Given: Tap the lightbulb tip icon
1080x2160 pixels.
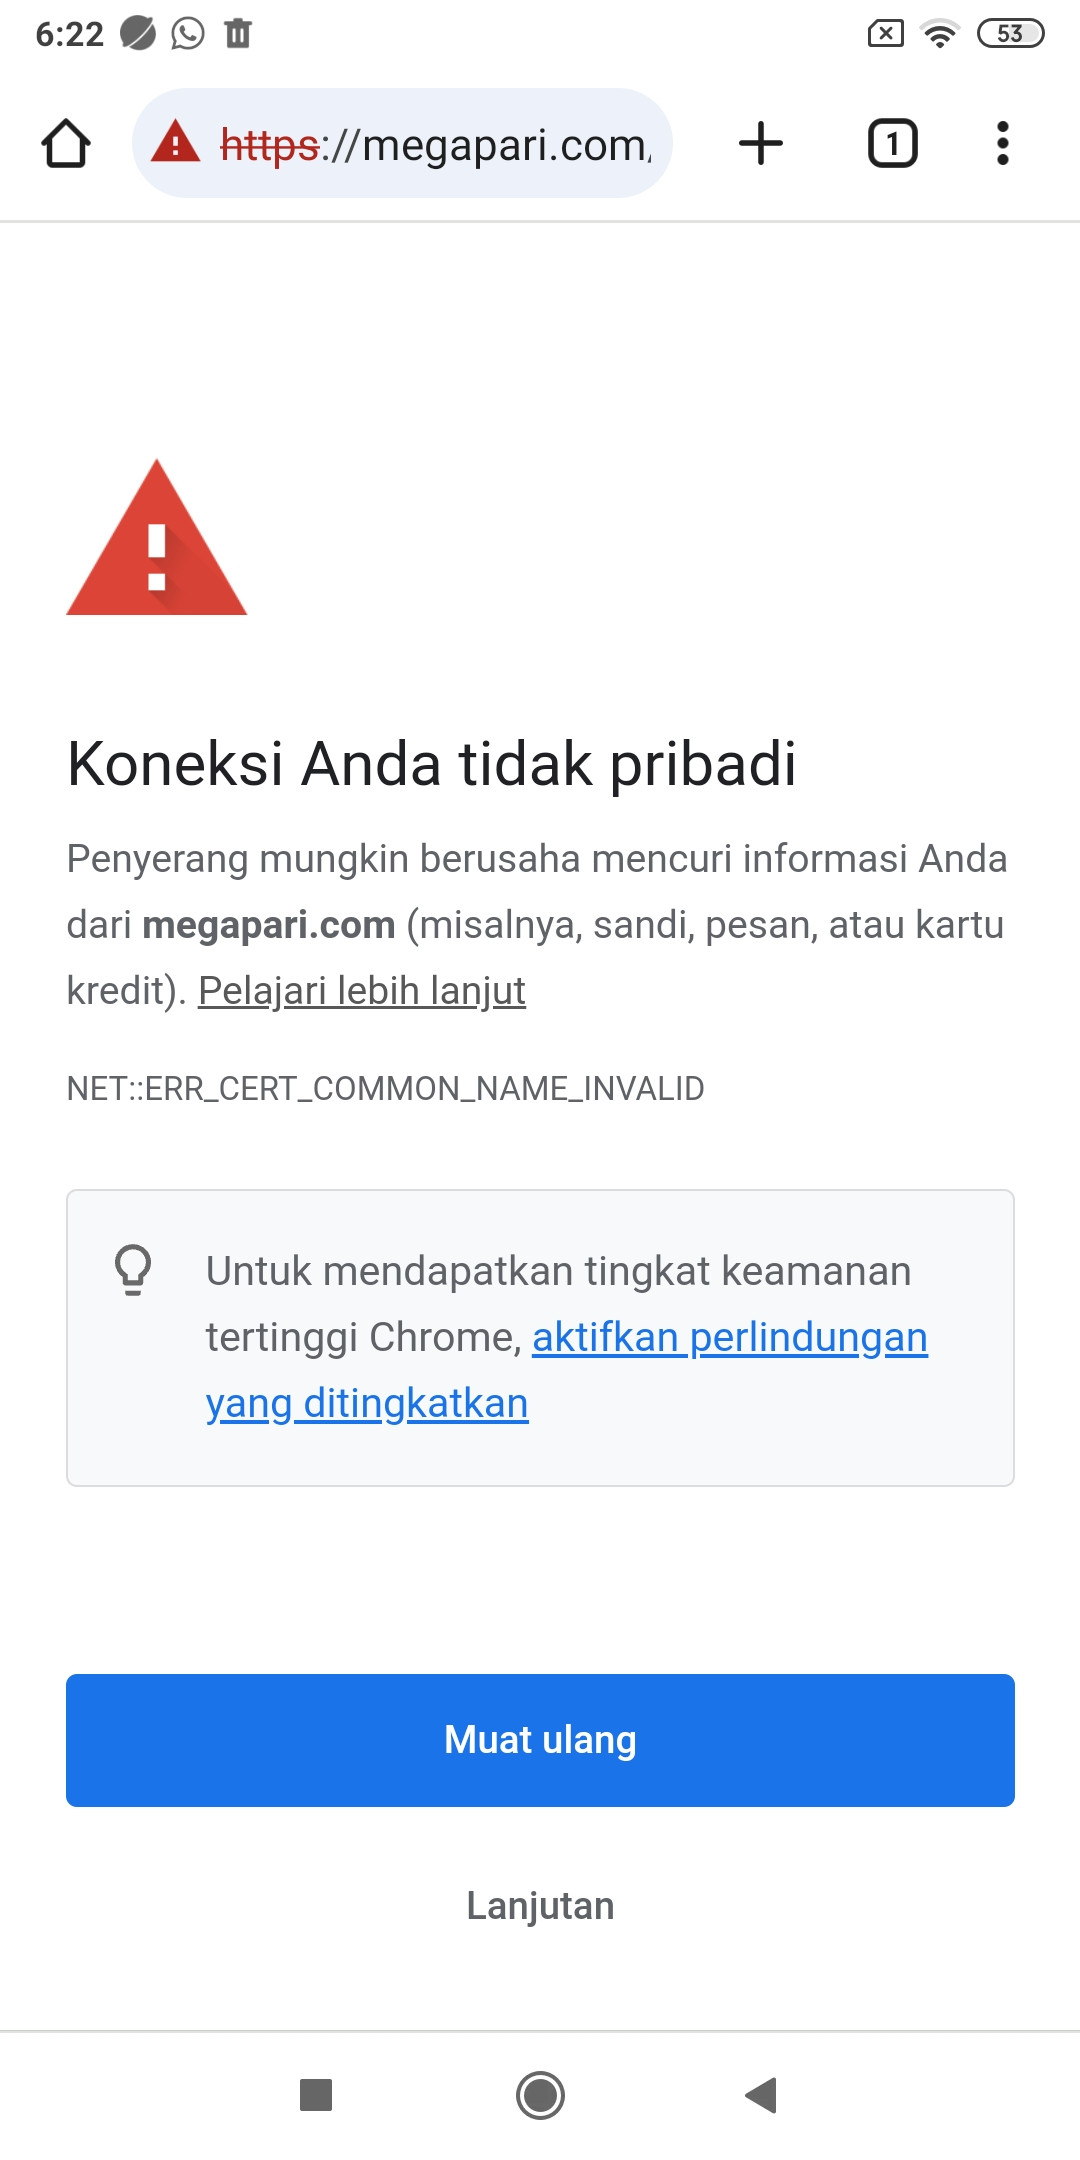Looking at the screenshot, I should click(x=133, y=1270).
